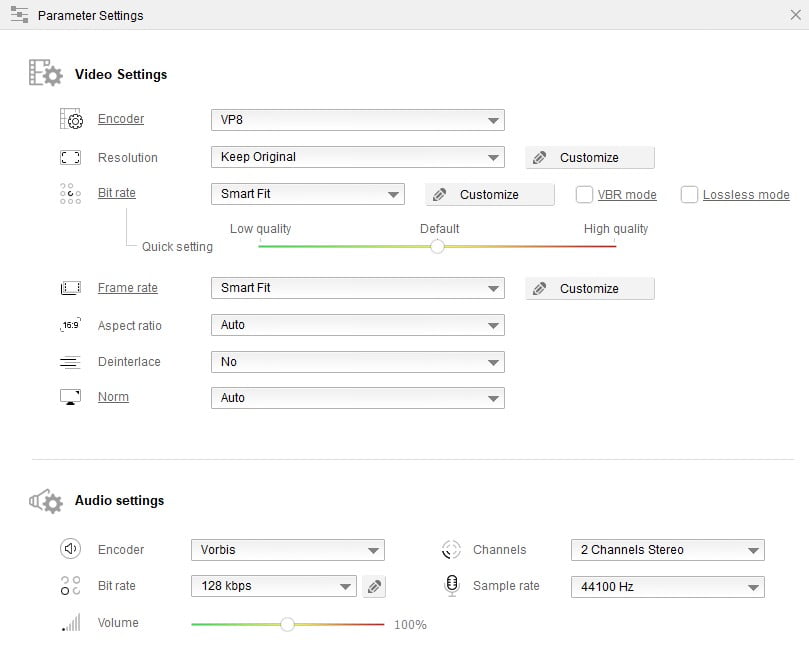The height and width of the screenshot is (669, 809).
Task: Open the 2 Channels Stereo dropdown
Action: pyautogui.click(x=667, y=550)
